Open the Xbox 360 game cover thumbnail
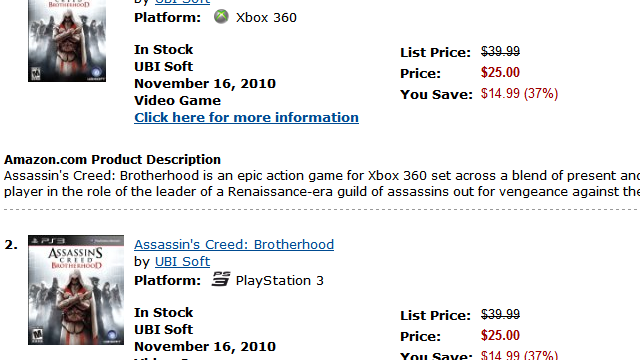Image resolution: width=640 pixels, height=360 pixels. point(67,40)
